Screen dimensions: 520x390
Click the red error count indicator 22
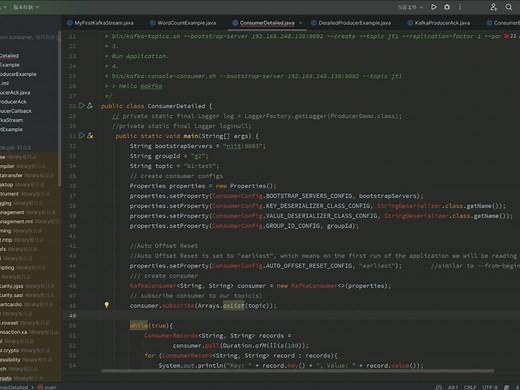tap(510, 36)
